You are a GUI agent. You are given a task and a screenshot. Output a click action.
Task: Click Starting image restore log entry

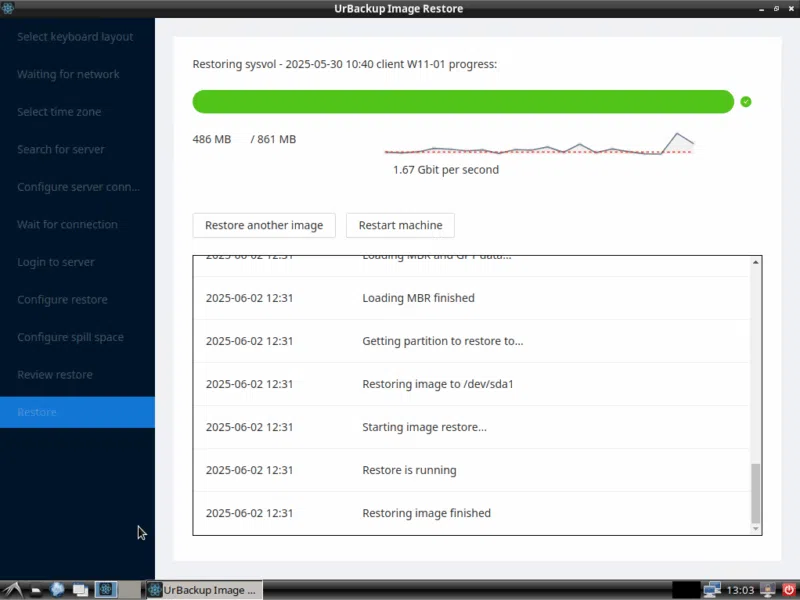471,427
